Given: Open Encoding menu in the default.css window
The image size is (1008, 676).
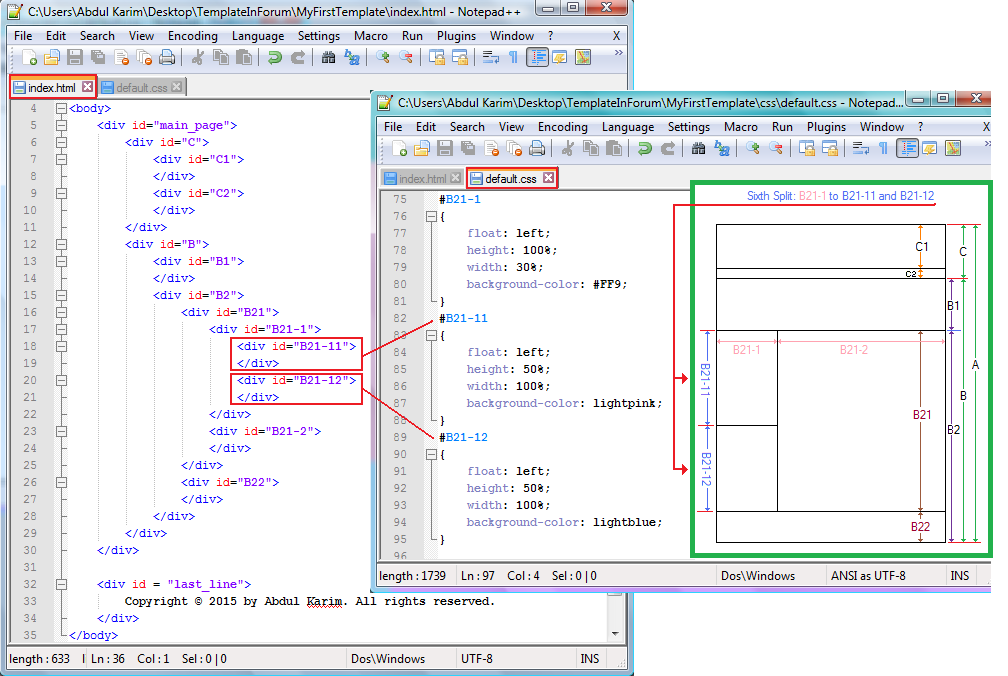Looking at the screenshot, I should click(562, 127).
